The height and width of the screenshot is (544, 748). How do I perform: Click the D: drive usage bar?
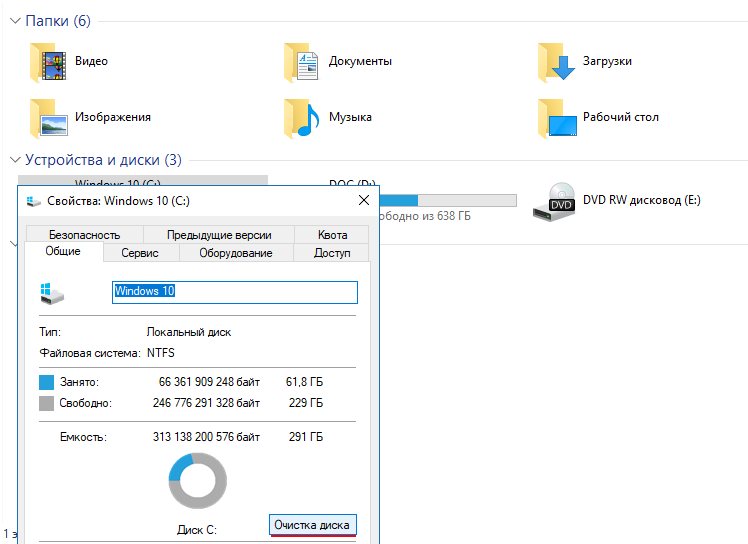447,200
